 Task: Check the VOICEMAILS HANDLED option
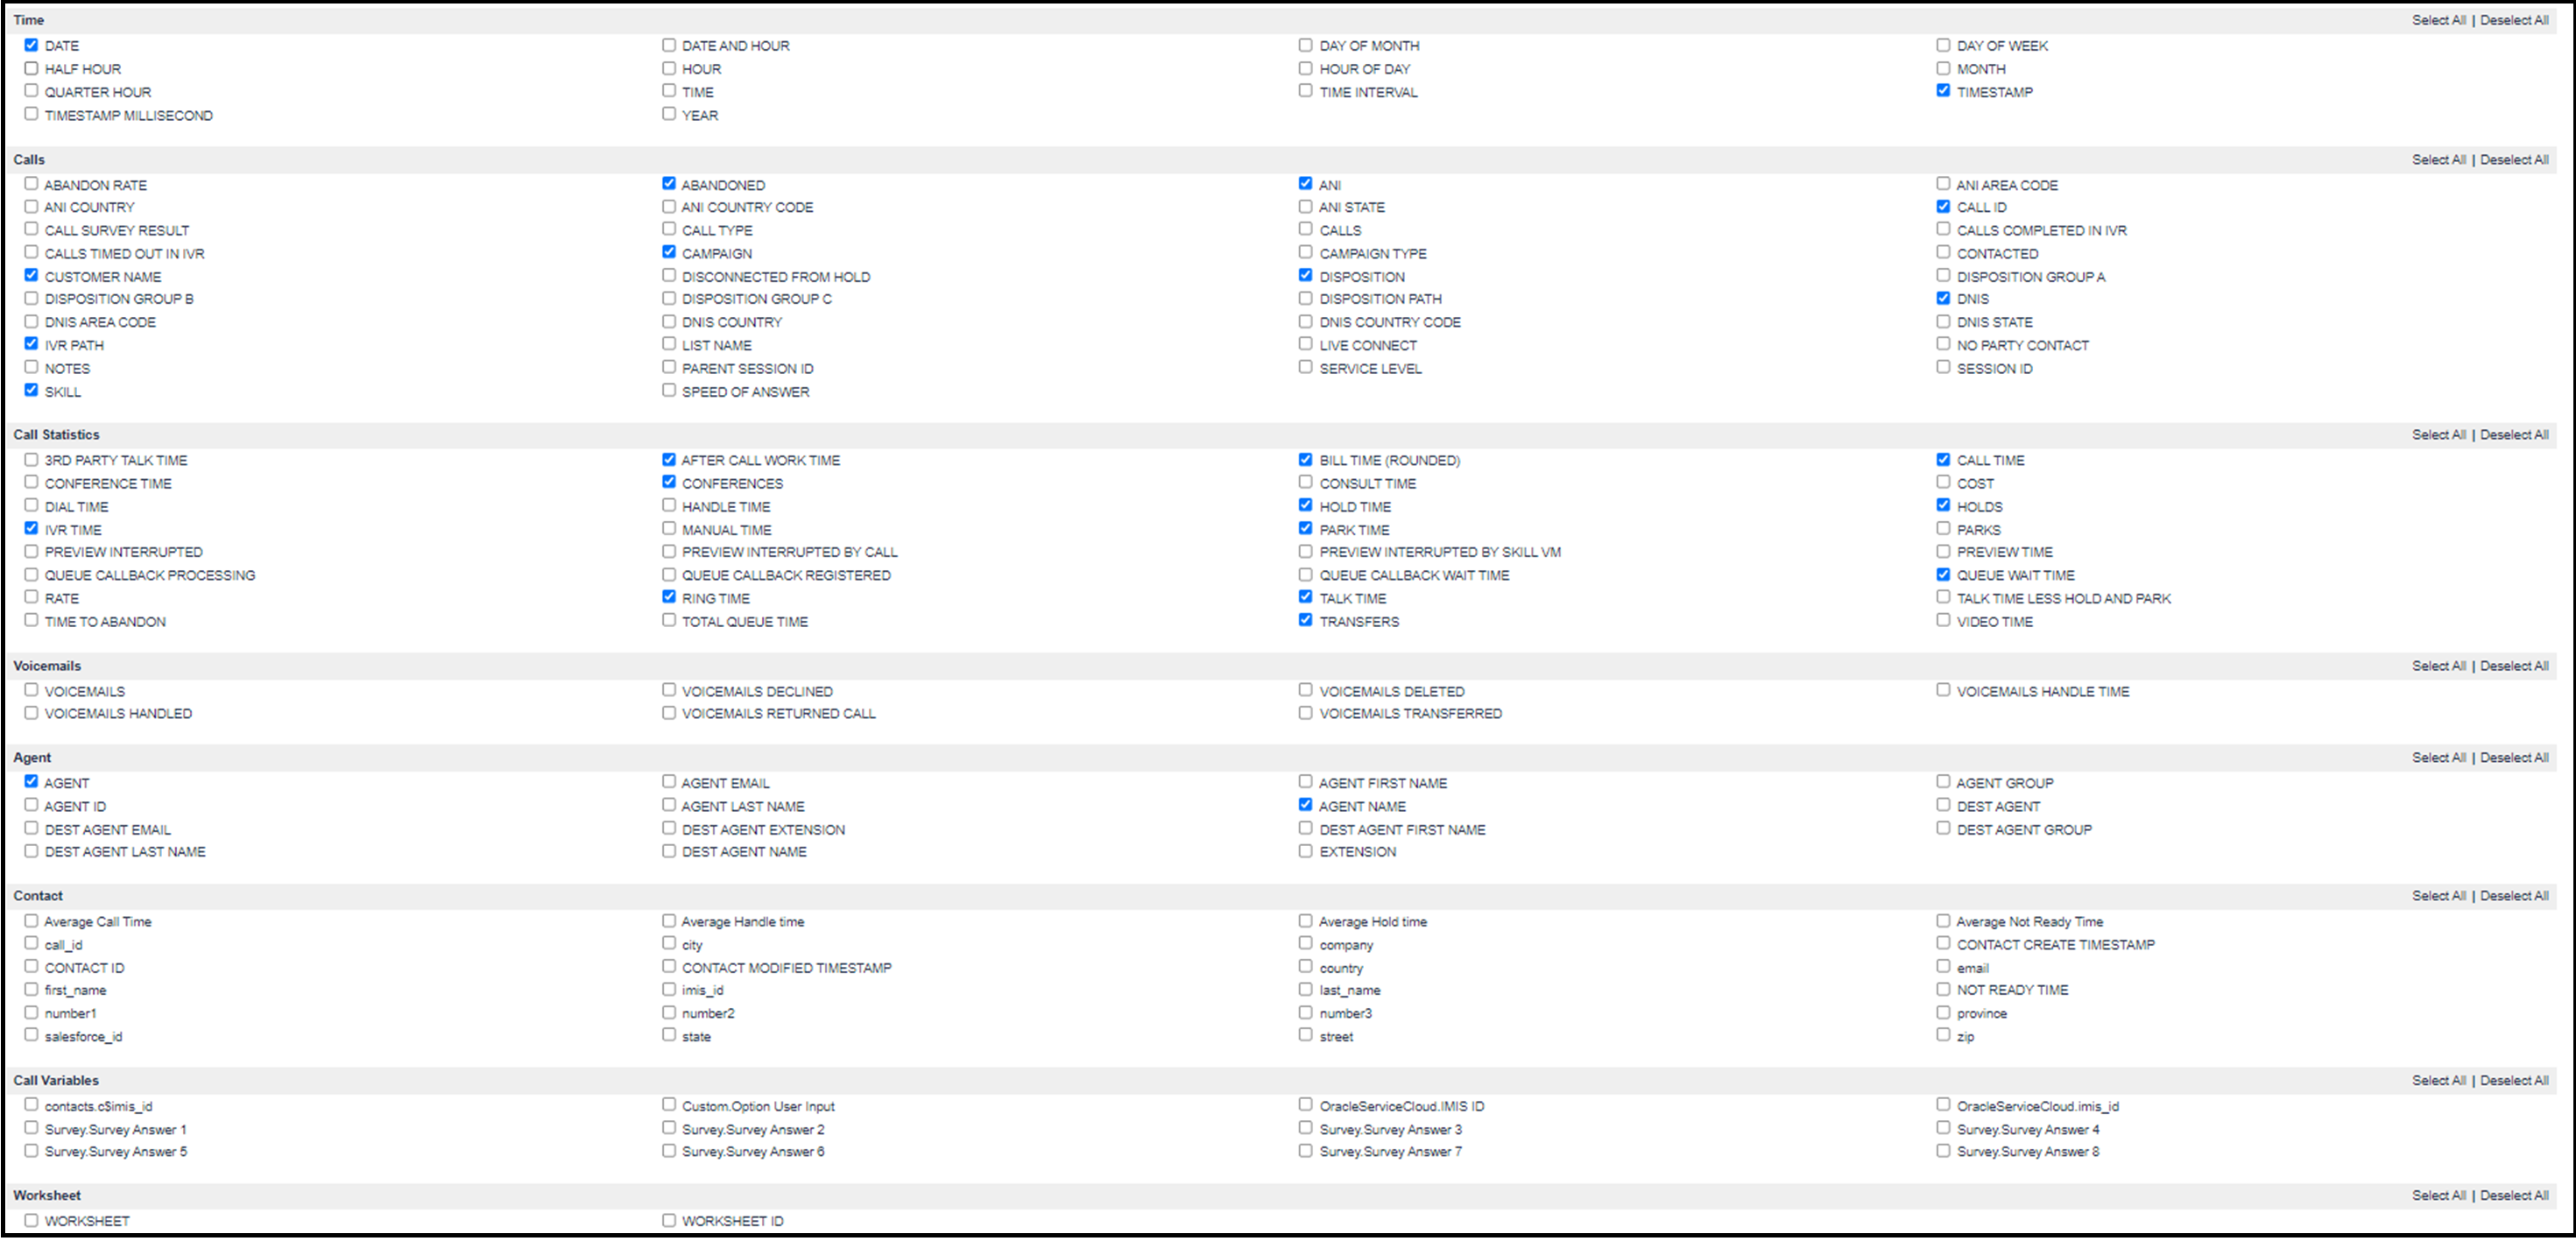[x=31, y=712]
